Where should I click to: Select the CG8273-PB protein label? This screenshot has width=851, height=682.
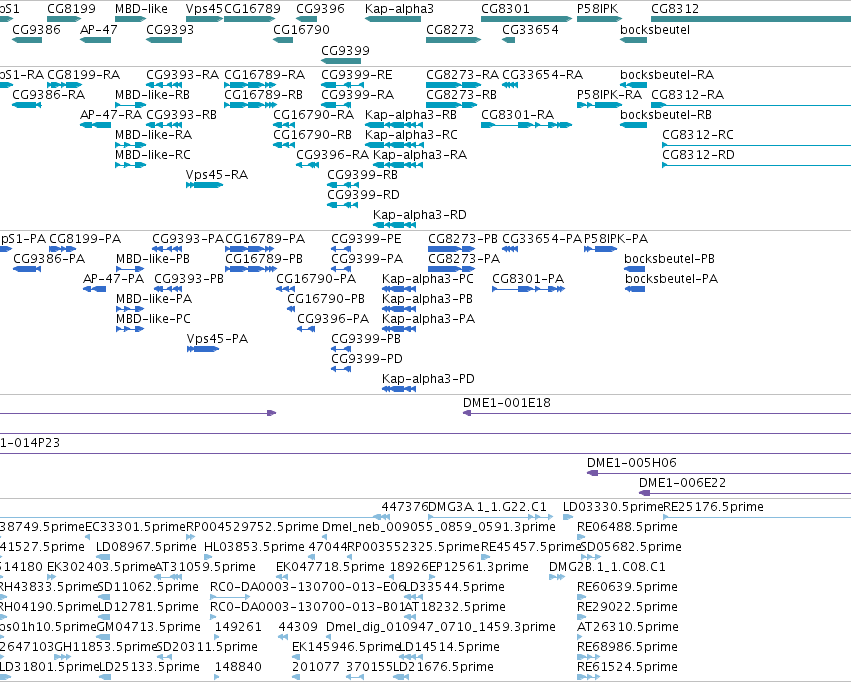[463, 239]
